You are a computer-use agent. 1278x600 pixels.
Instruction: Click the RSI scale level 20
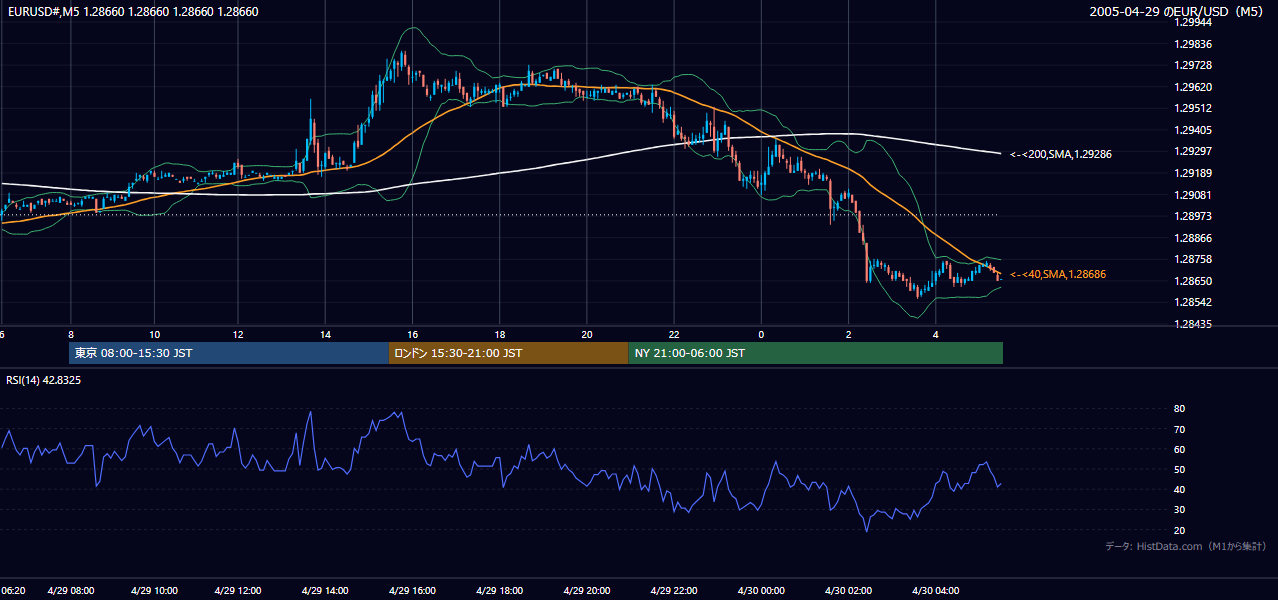point(1179,530)
